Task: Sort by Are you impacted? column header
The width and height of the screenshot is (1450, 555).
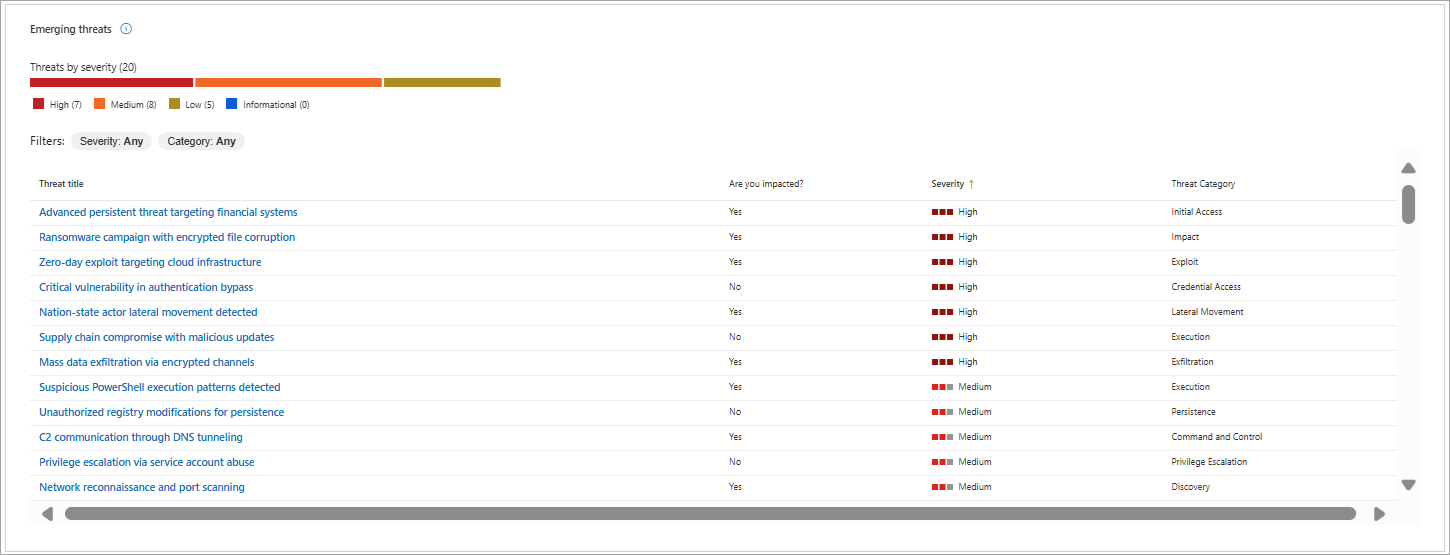Action: click(766, 184)
